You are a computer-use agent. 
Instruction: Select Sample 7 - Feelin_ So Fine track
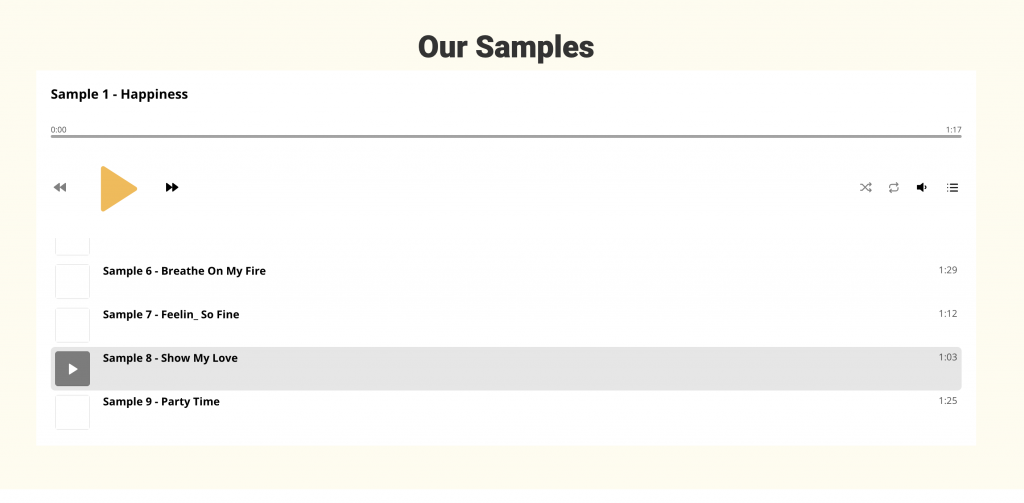pos(506,325)
